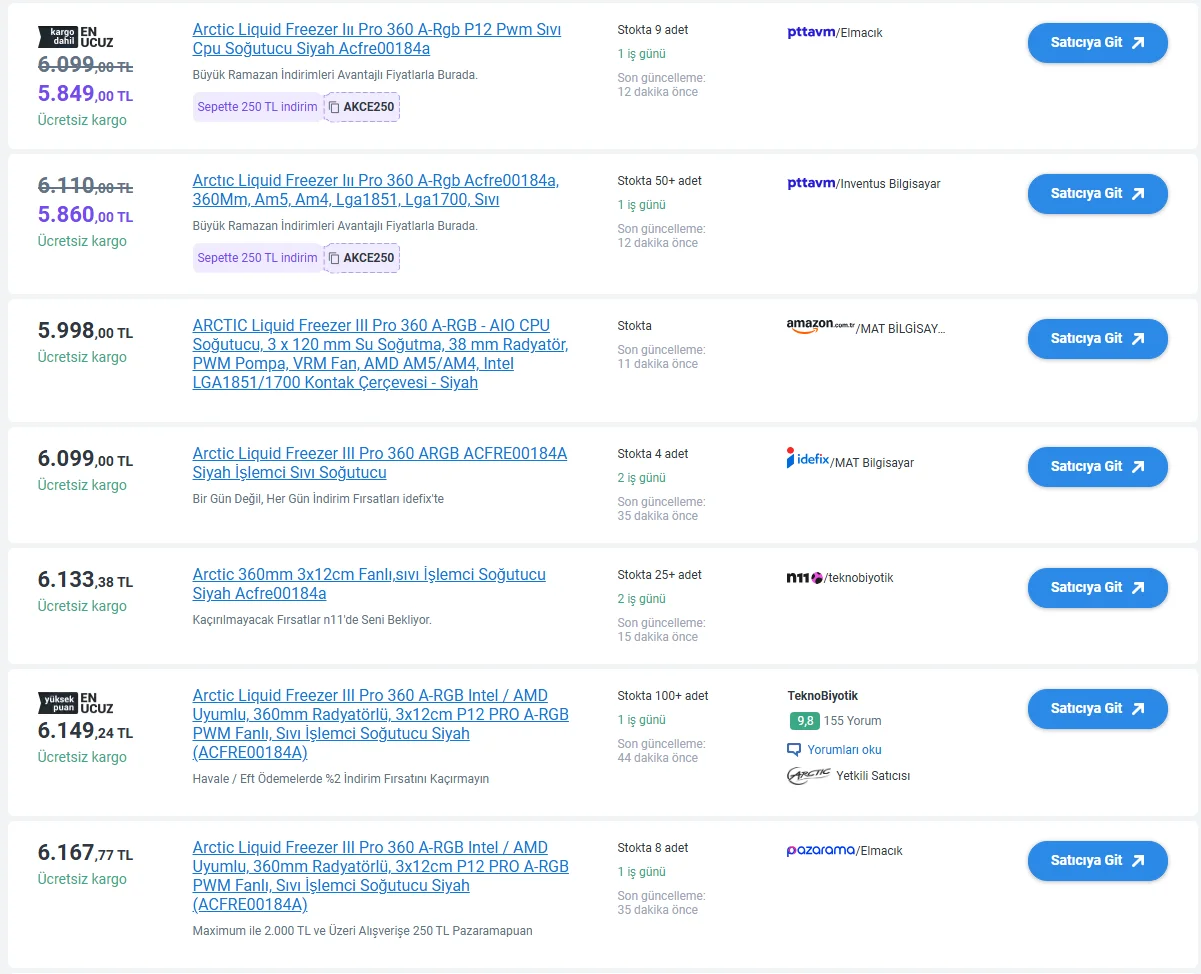1201x974 pixels.
Task: Click 'Yetkili Satıcısı' text
Action: click(x=873, y=776)
